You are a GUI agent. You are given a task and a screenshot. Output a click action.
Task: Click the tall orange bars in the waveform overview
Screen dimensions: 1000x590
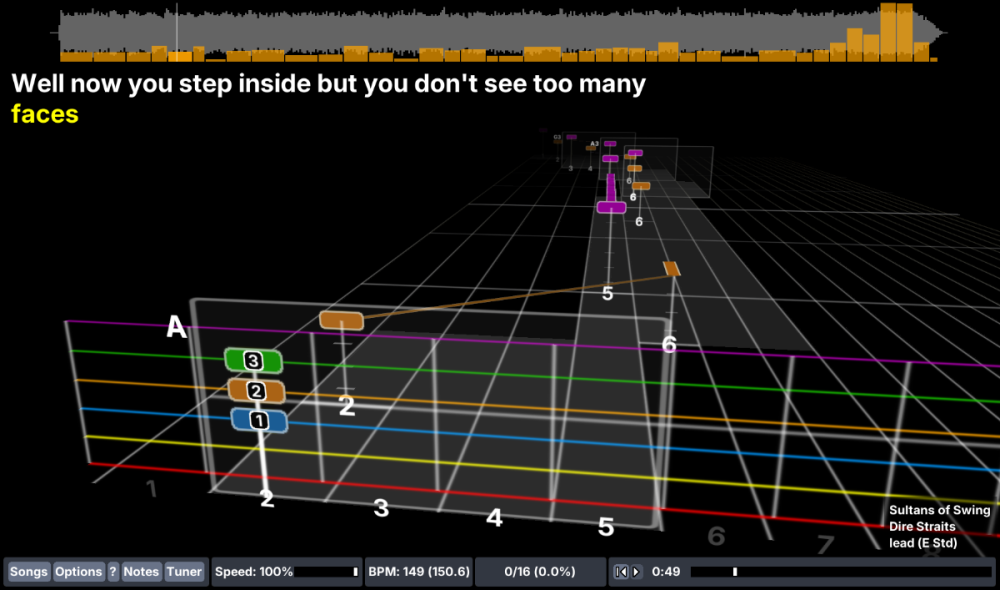(895, 30)
